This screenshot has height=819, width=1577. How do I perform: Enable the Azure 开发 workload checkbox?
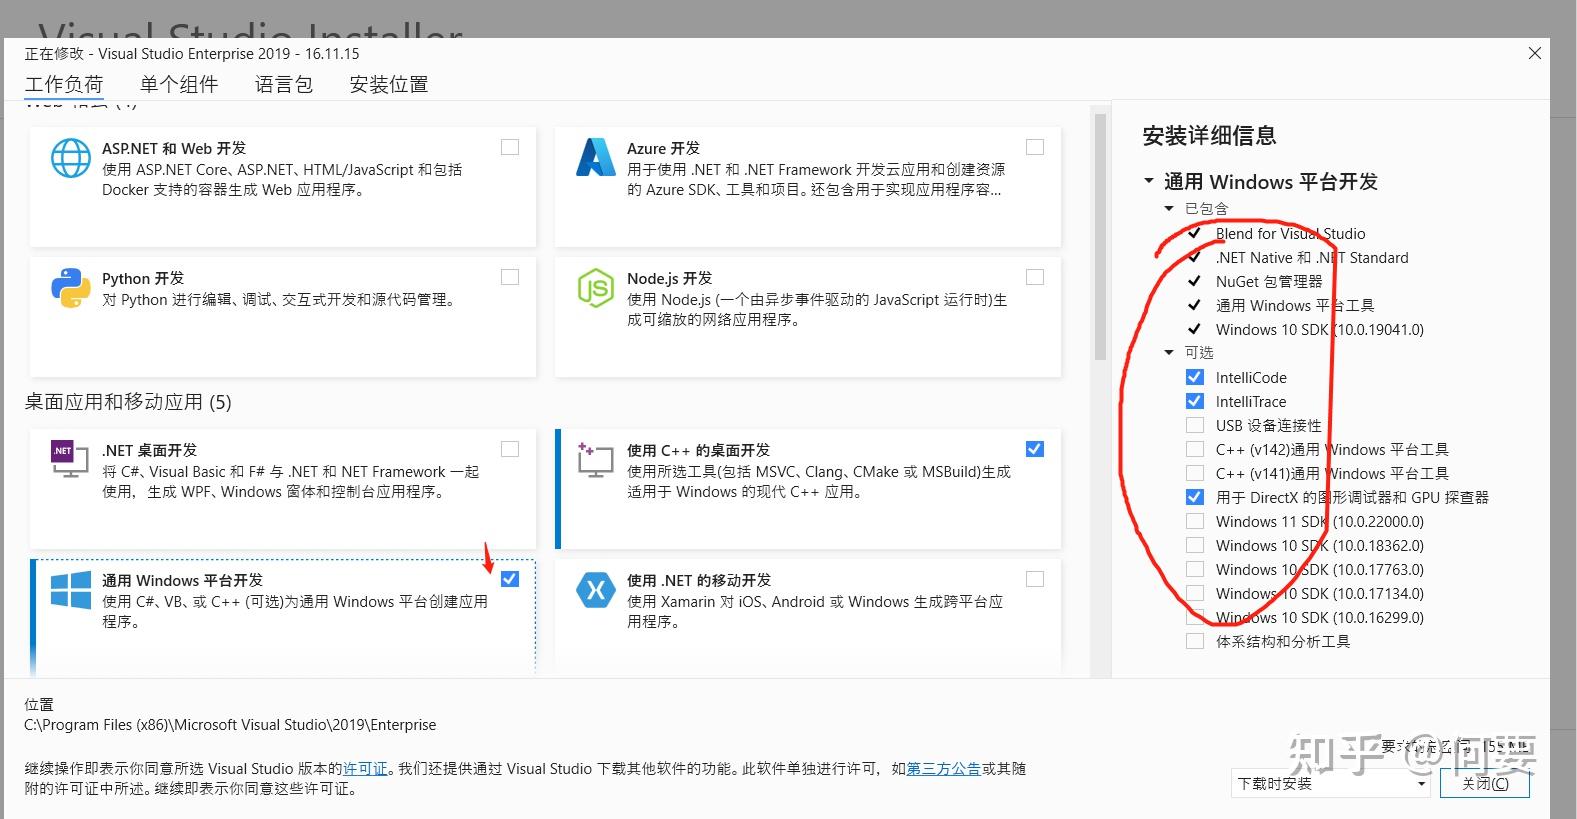(x=1035, y=147)
